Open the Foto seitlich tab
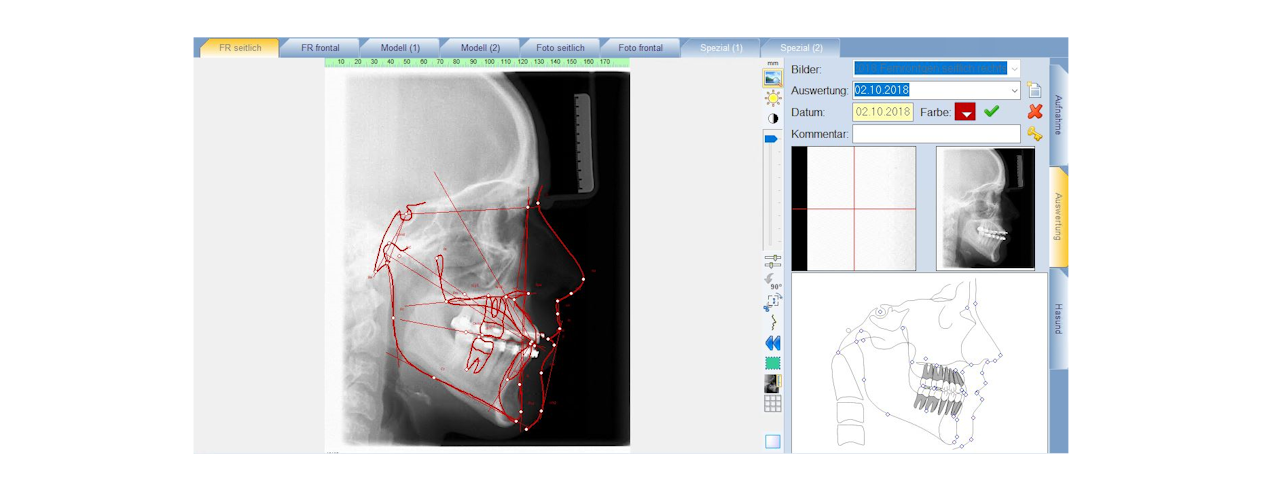Viewport: 1264px width, 500px height. [559, 47]
